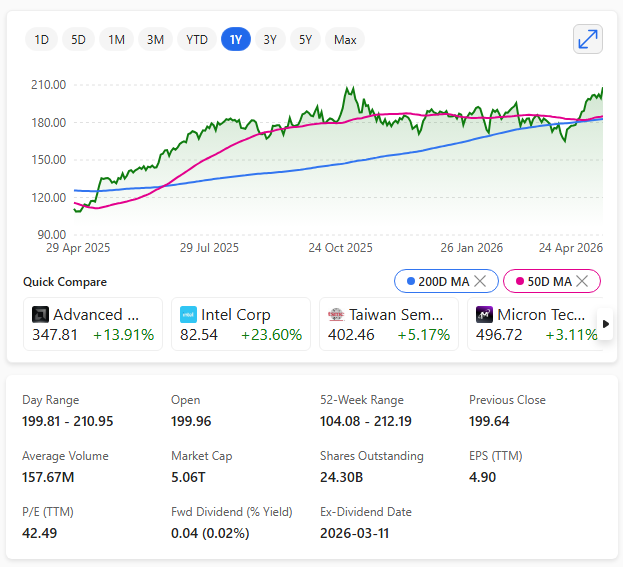The height and width of the screenshot is (567, 623).
Task: Show the YTD chart range
Action: point(197,40)
